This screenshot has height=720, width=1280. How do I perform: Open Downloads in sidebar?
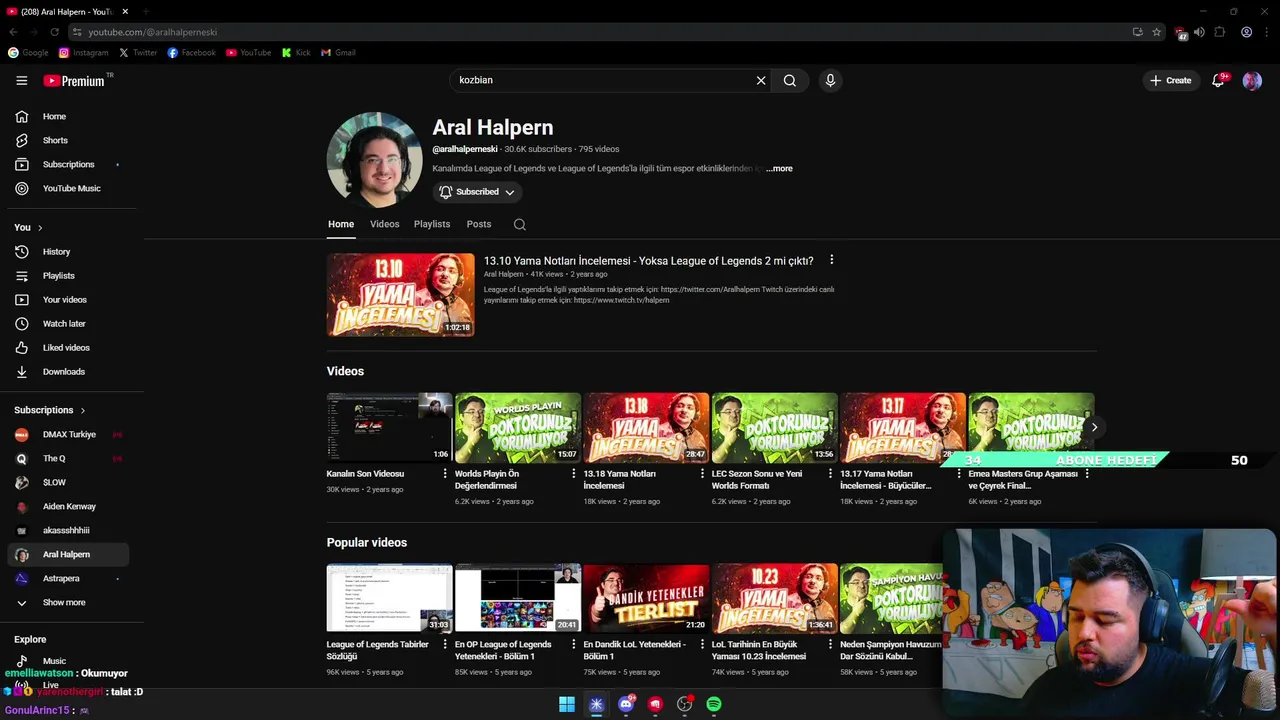(x=68, y=372)
